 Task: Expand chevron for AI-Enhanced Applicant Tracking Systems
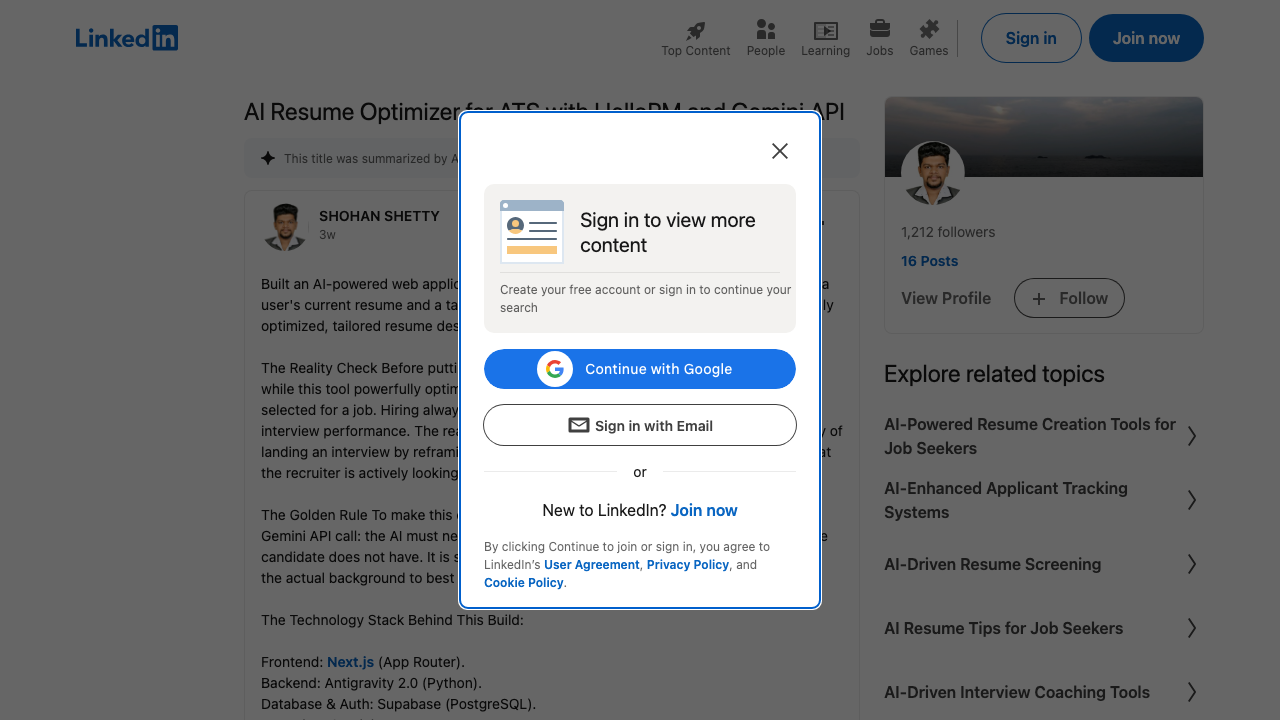(x=1191, y=500)
